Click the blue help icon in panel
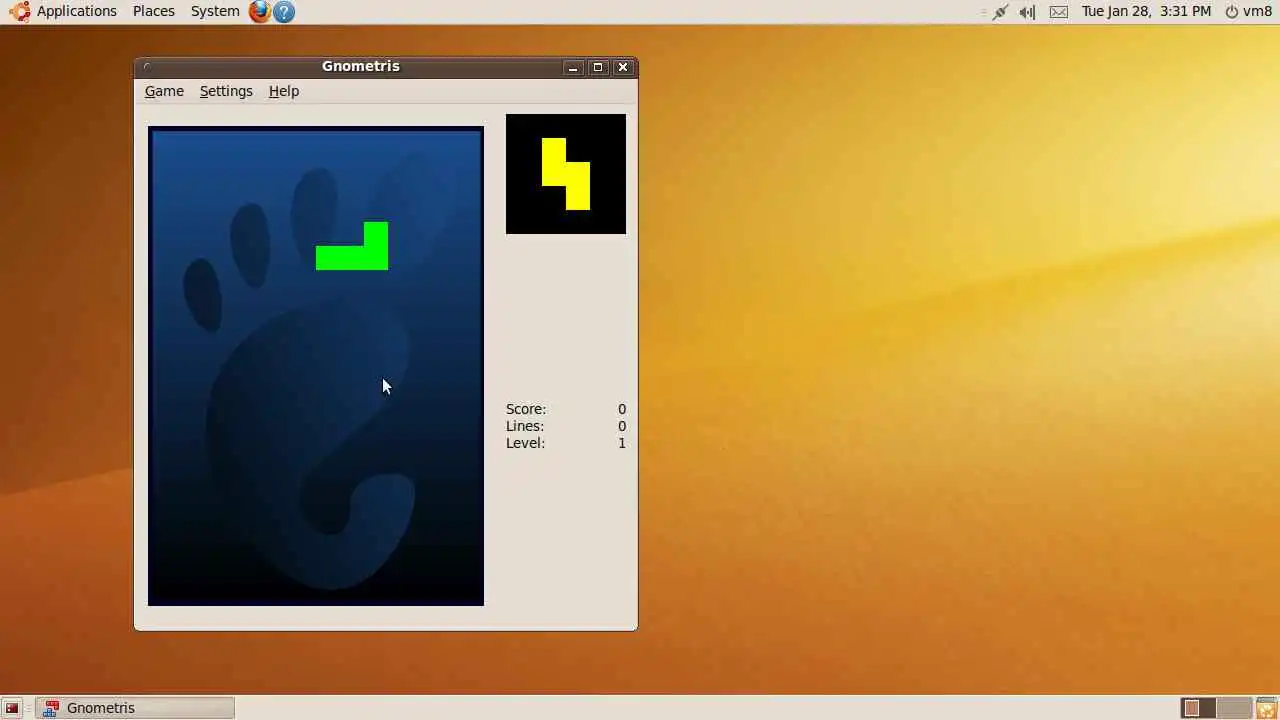 [284, 12]
